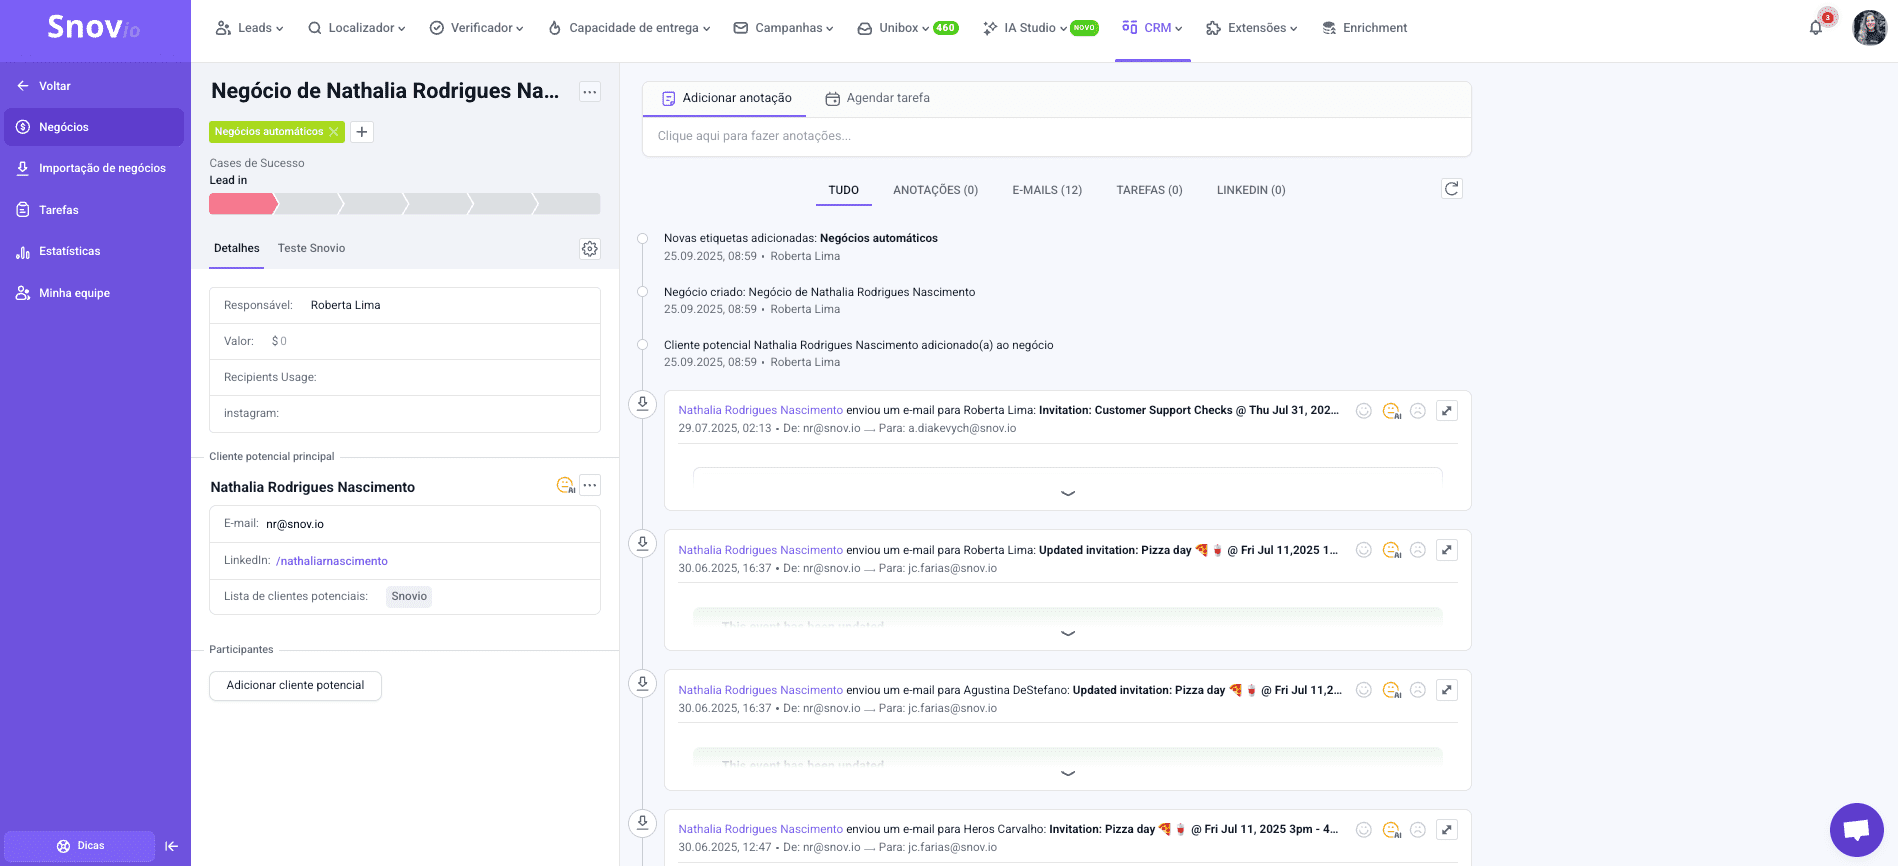The image size is (1898, 866).
Task: Expand the Leads dropdown menu
Action: 250,28
